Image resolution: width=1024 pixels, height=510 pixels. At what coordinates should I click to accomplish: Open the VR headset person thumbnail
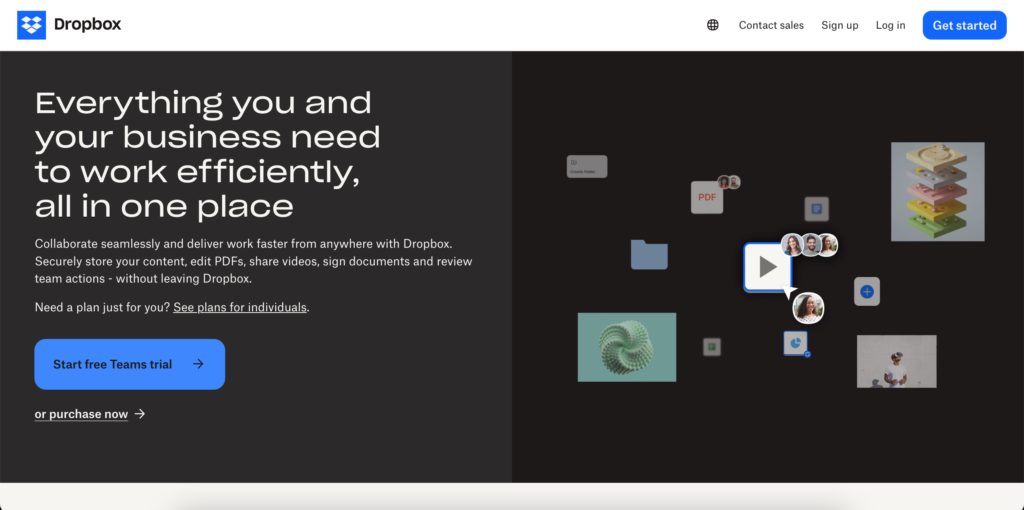coord(897,361)
